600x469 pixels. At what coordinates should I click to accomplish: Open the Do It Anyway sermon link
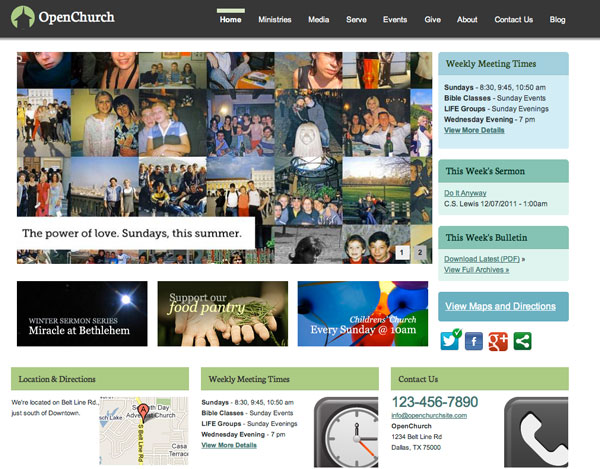point(465,193)
